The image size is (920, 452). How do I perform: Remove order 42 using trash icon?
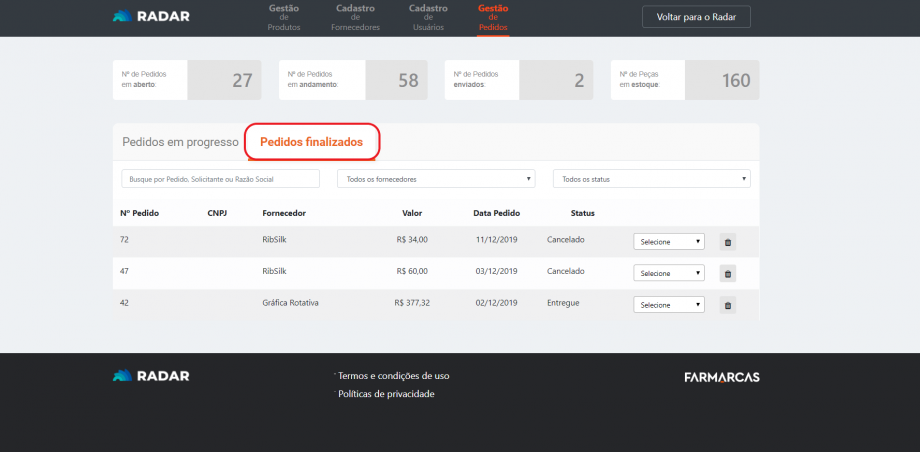click(728, 305)
